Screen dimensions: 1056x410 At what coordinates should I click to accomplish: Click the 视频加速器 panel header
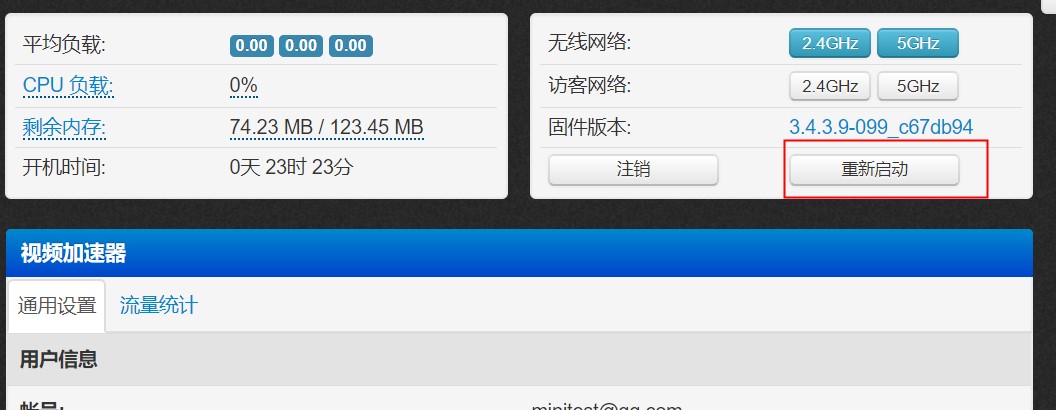coord(519,253)
